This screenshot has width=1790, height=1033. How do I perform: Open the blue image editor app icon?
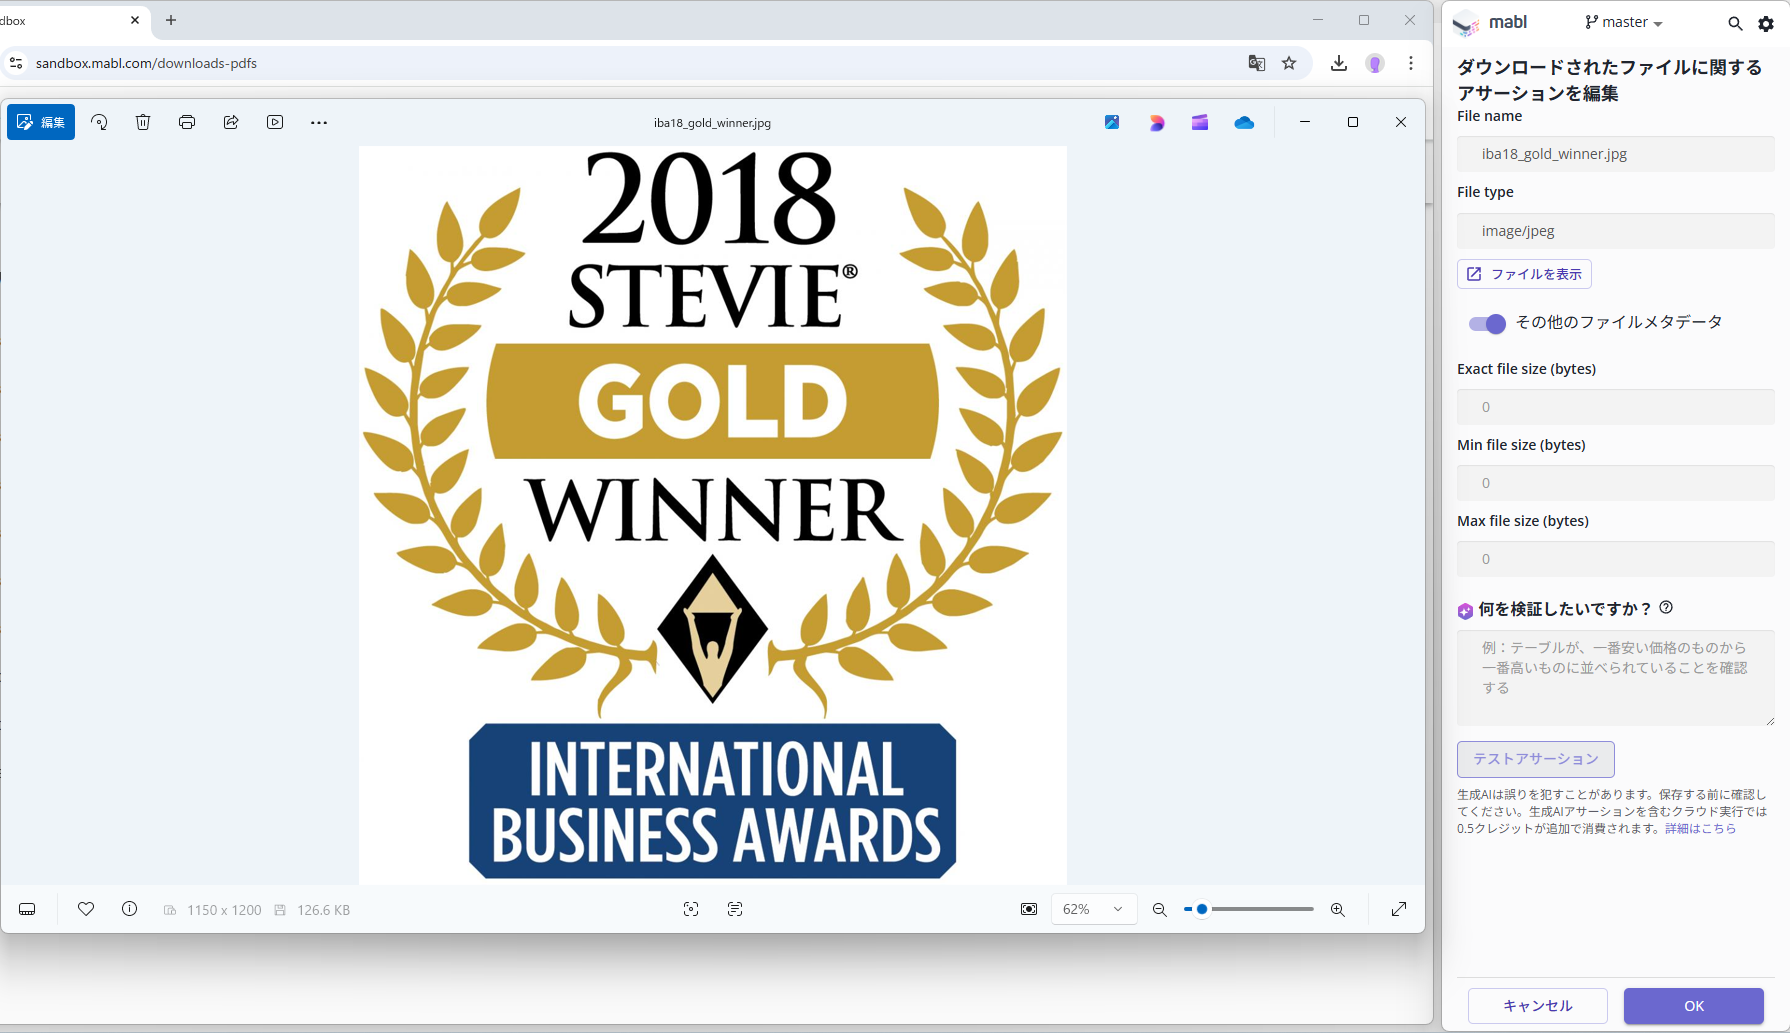tap(1112, 122)
